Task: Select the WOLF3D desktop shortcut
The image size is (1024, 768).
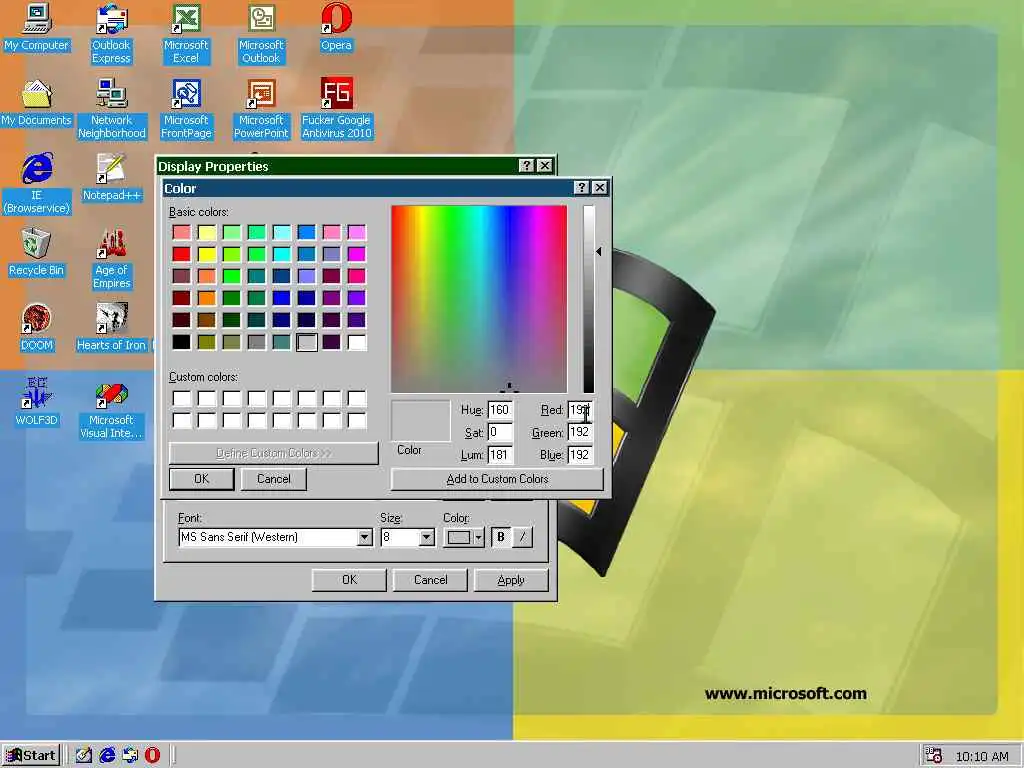Action: 37,402
